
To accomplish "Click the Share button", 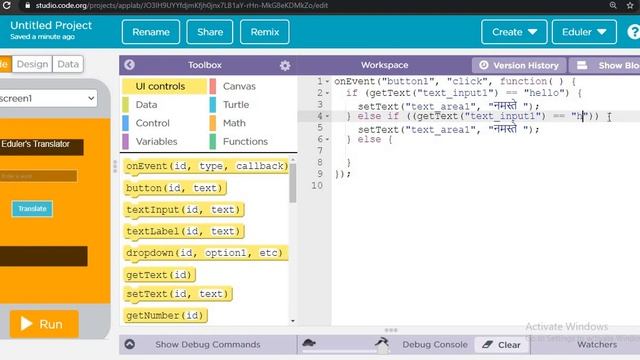I will coord(210,32).
